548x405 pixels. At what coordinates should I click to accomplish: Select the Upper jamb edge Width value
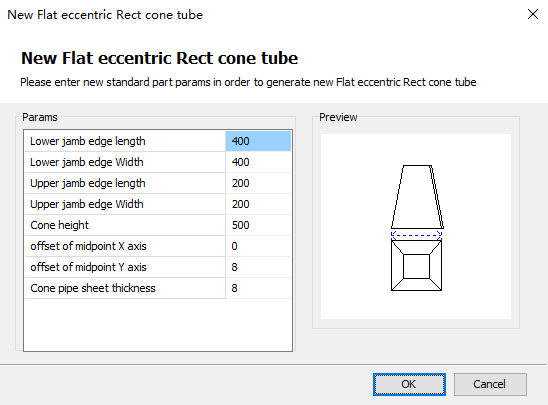point(258,204)
